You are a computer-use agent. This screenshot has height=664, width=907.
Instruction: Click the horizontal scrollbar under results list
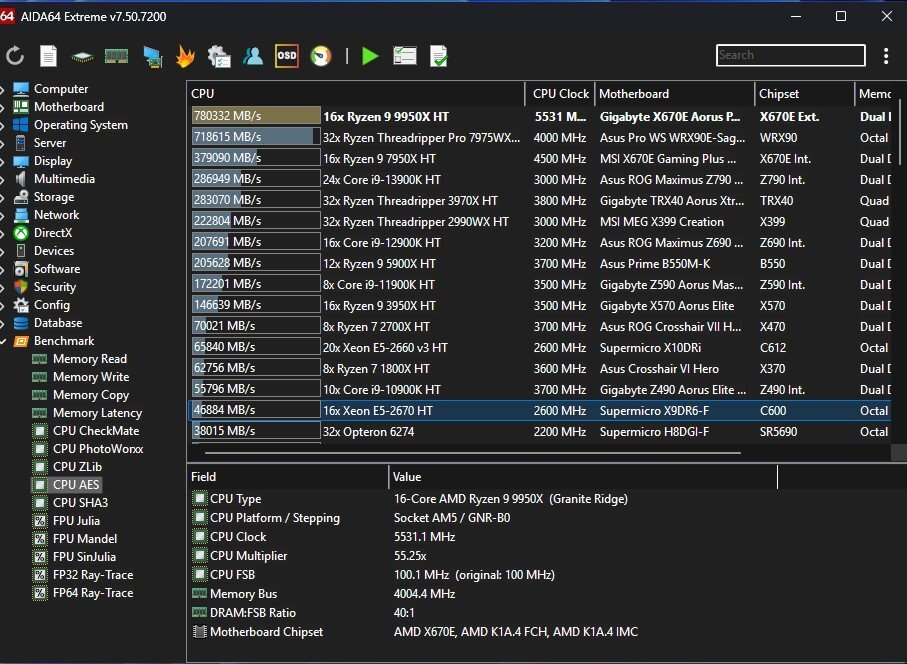click(472, 453)
